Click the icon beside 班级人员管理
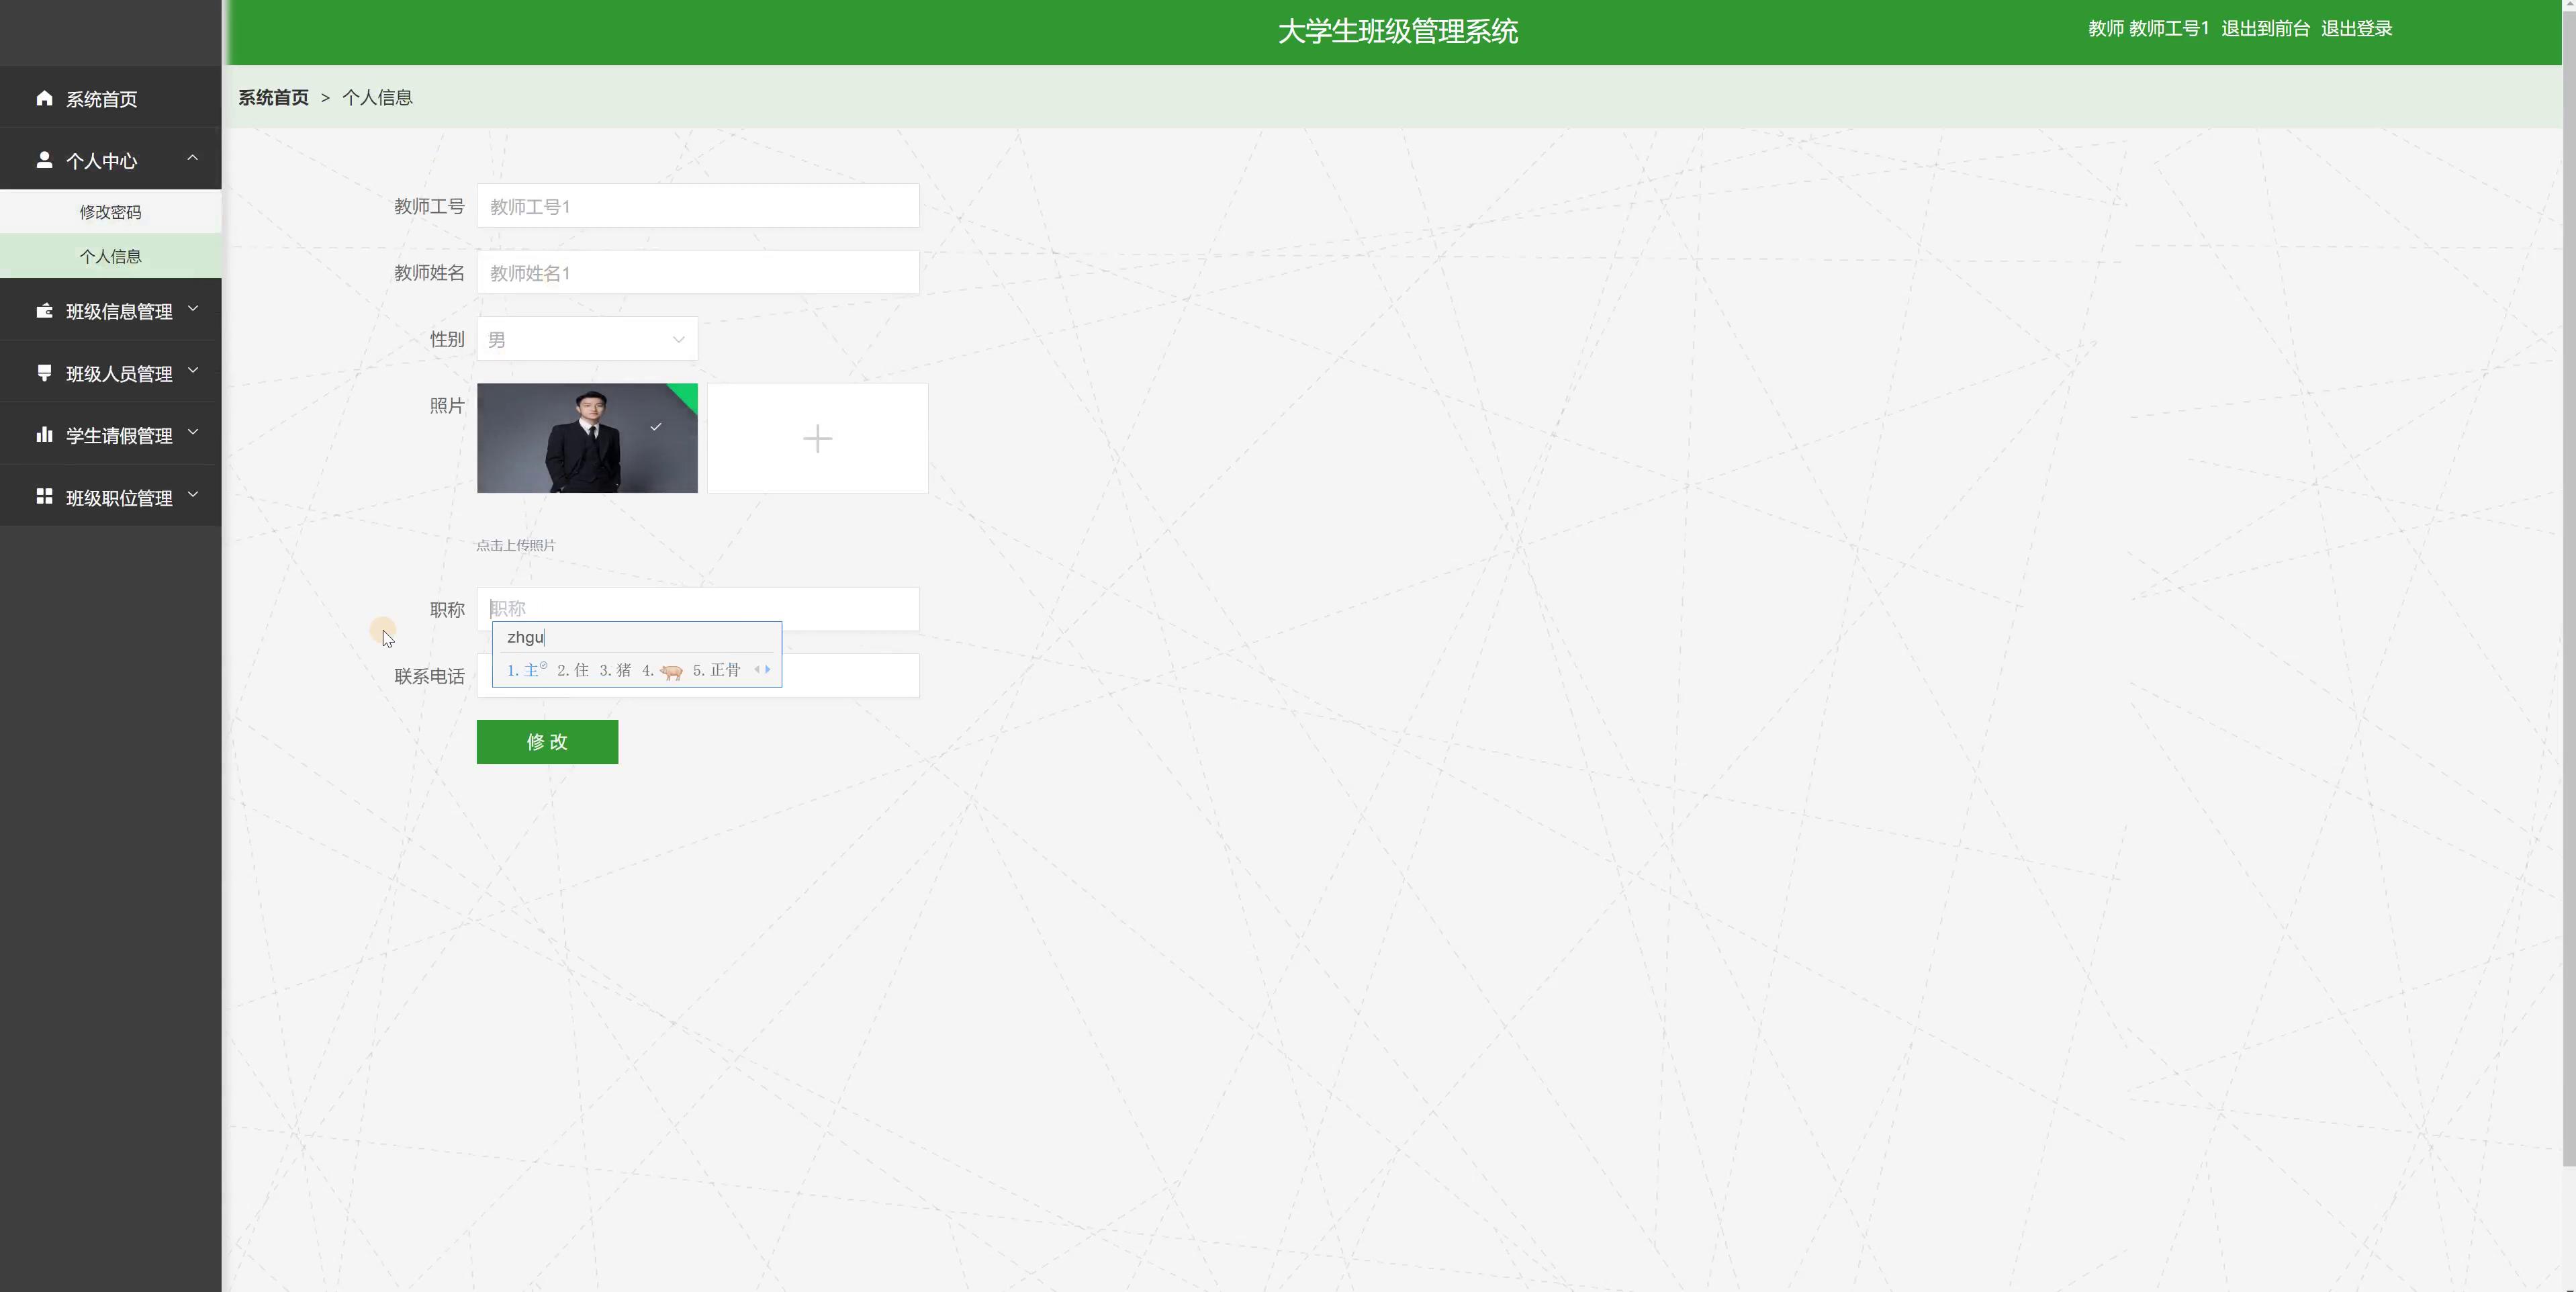Screen dimensions: 2576x1292 click(44, 373)
